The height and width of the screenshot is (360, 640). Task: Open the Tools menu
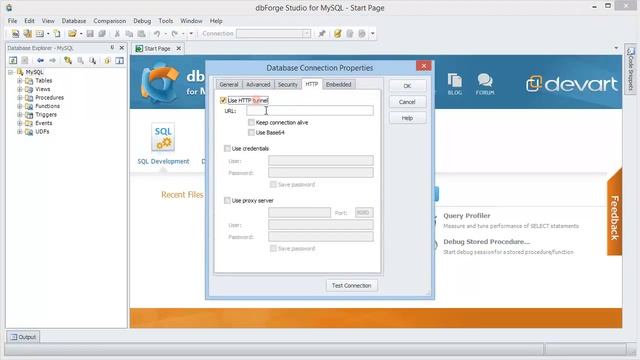pyautogui.click(x=166, y=21)
